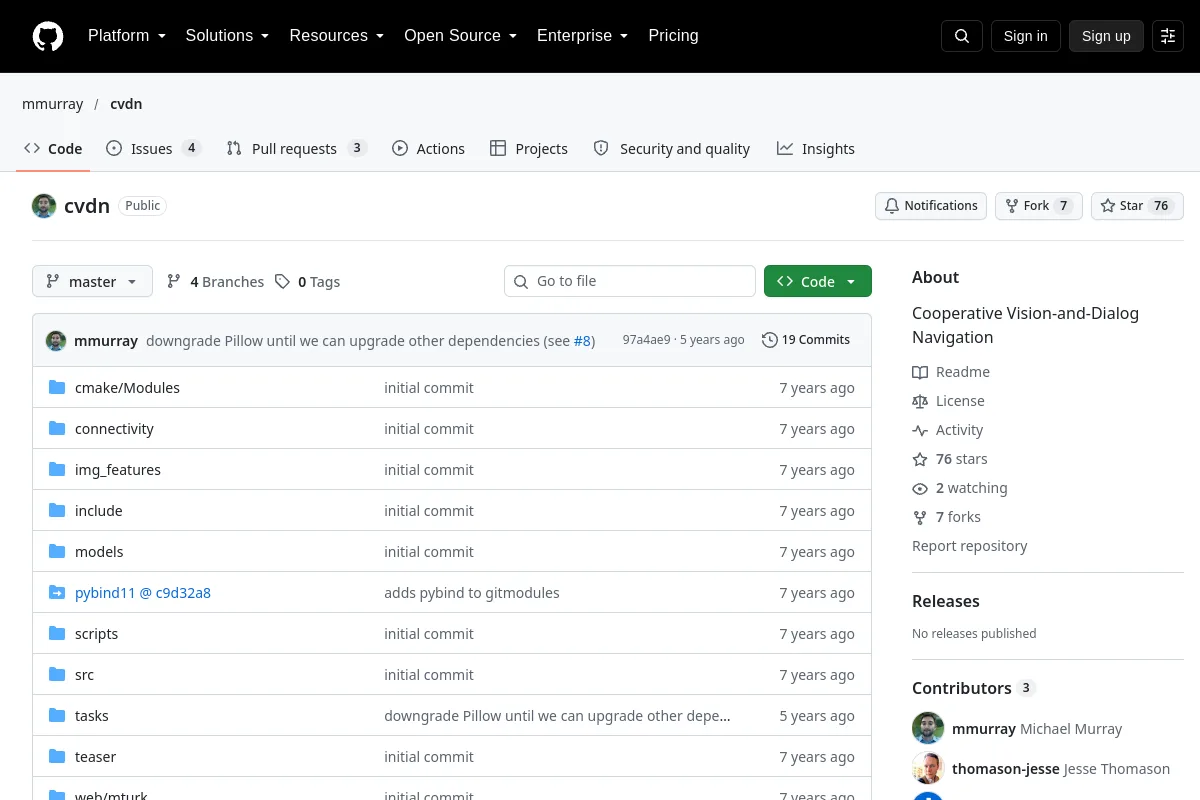1200x800 pixels.
Task: Open the Contributors heading link
Action: tap(962, 688)
